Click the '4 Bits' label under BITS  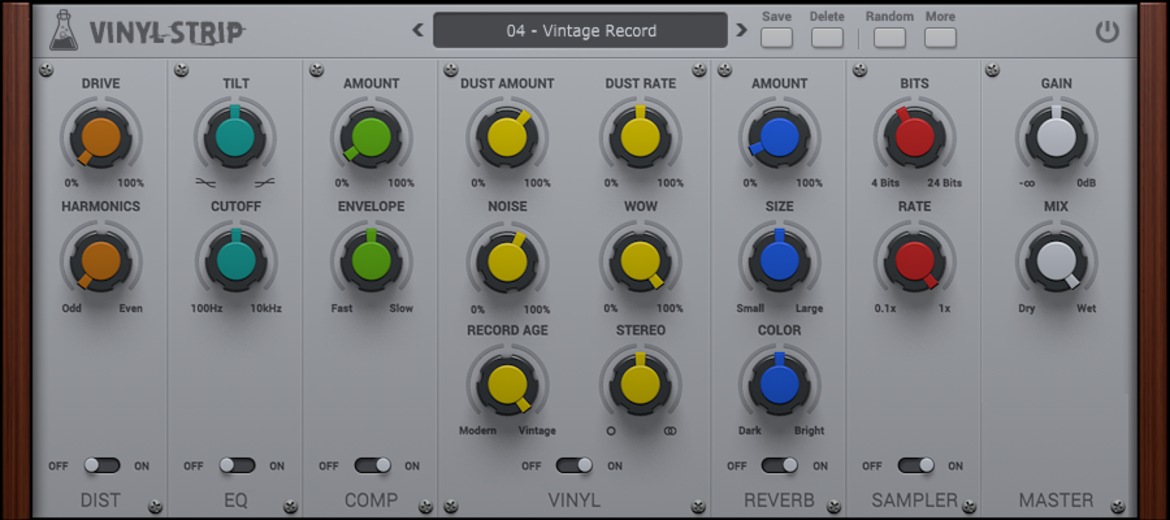pos(886,183)
